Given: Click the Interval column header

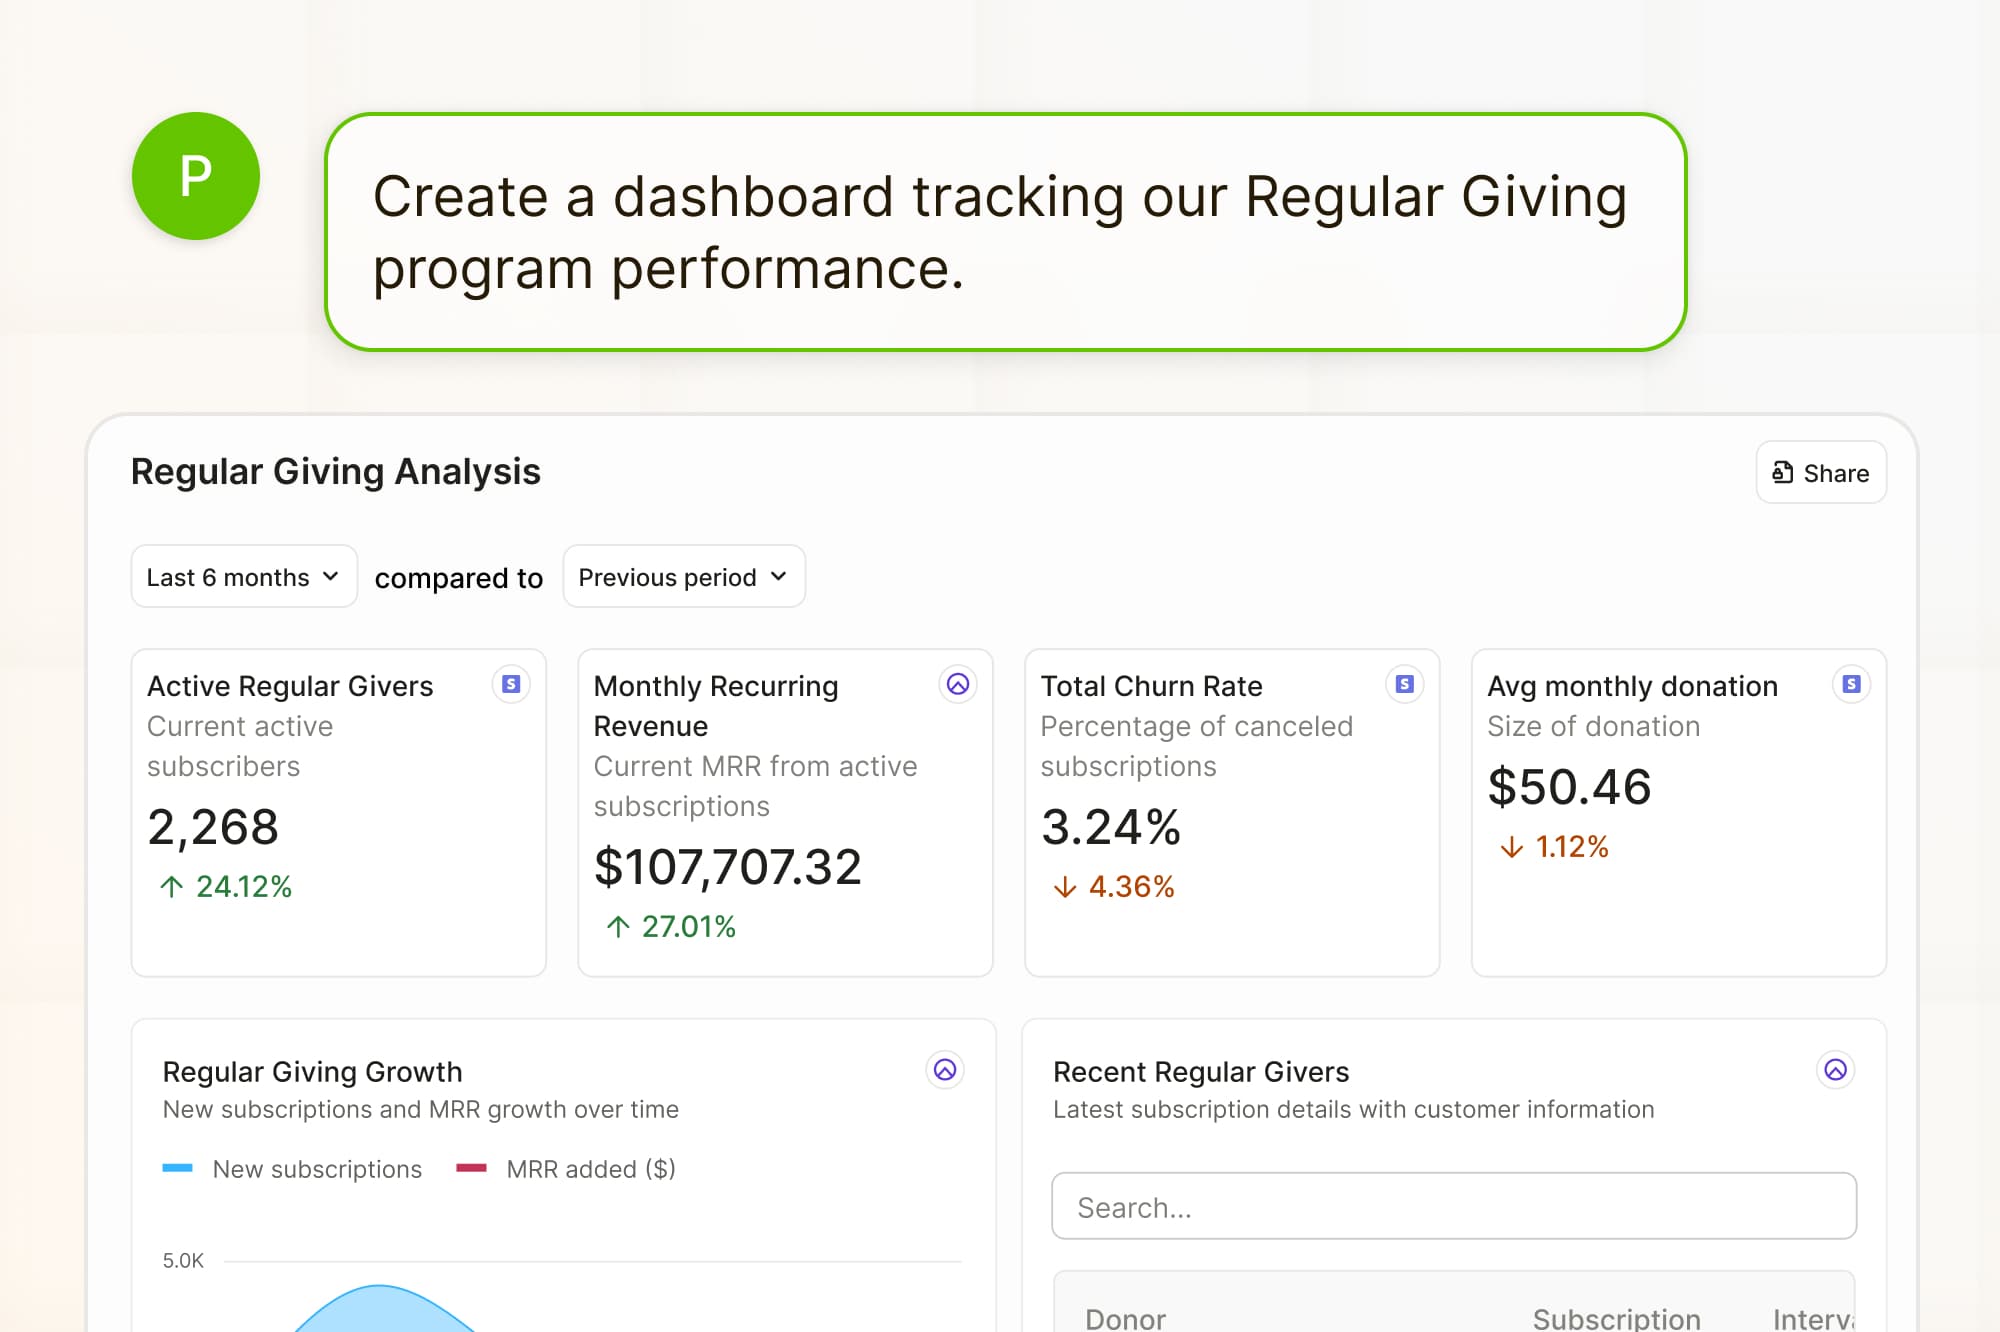Looking at the screenshot, I should tap(1811, 1316).
